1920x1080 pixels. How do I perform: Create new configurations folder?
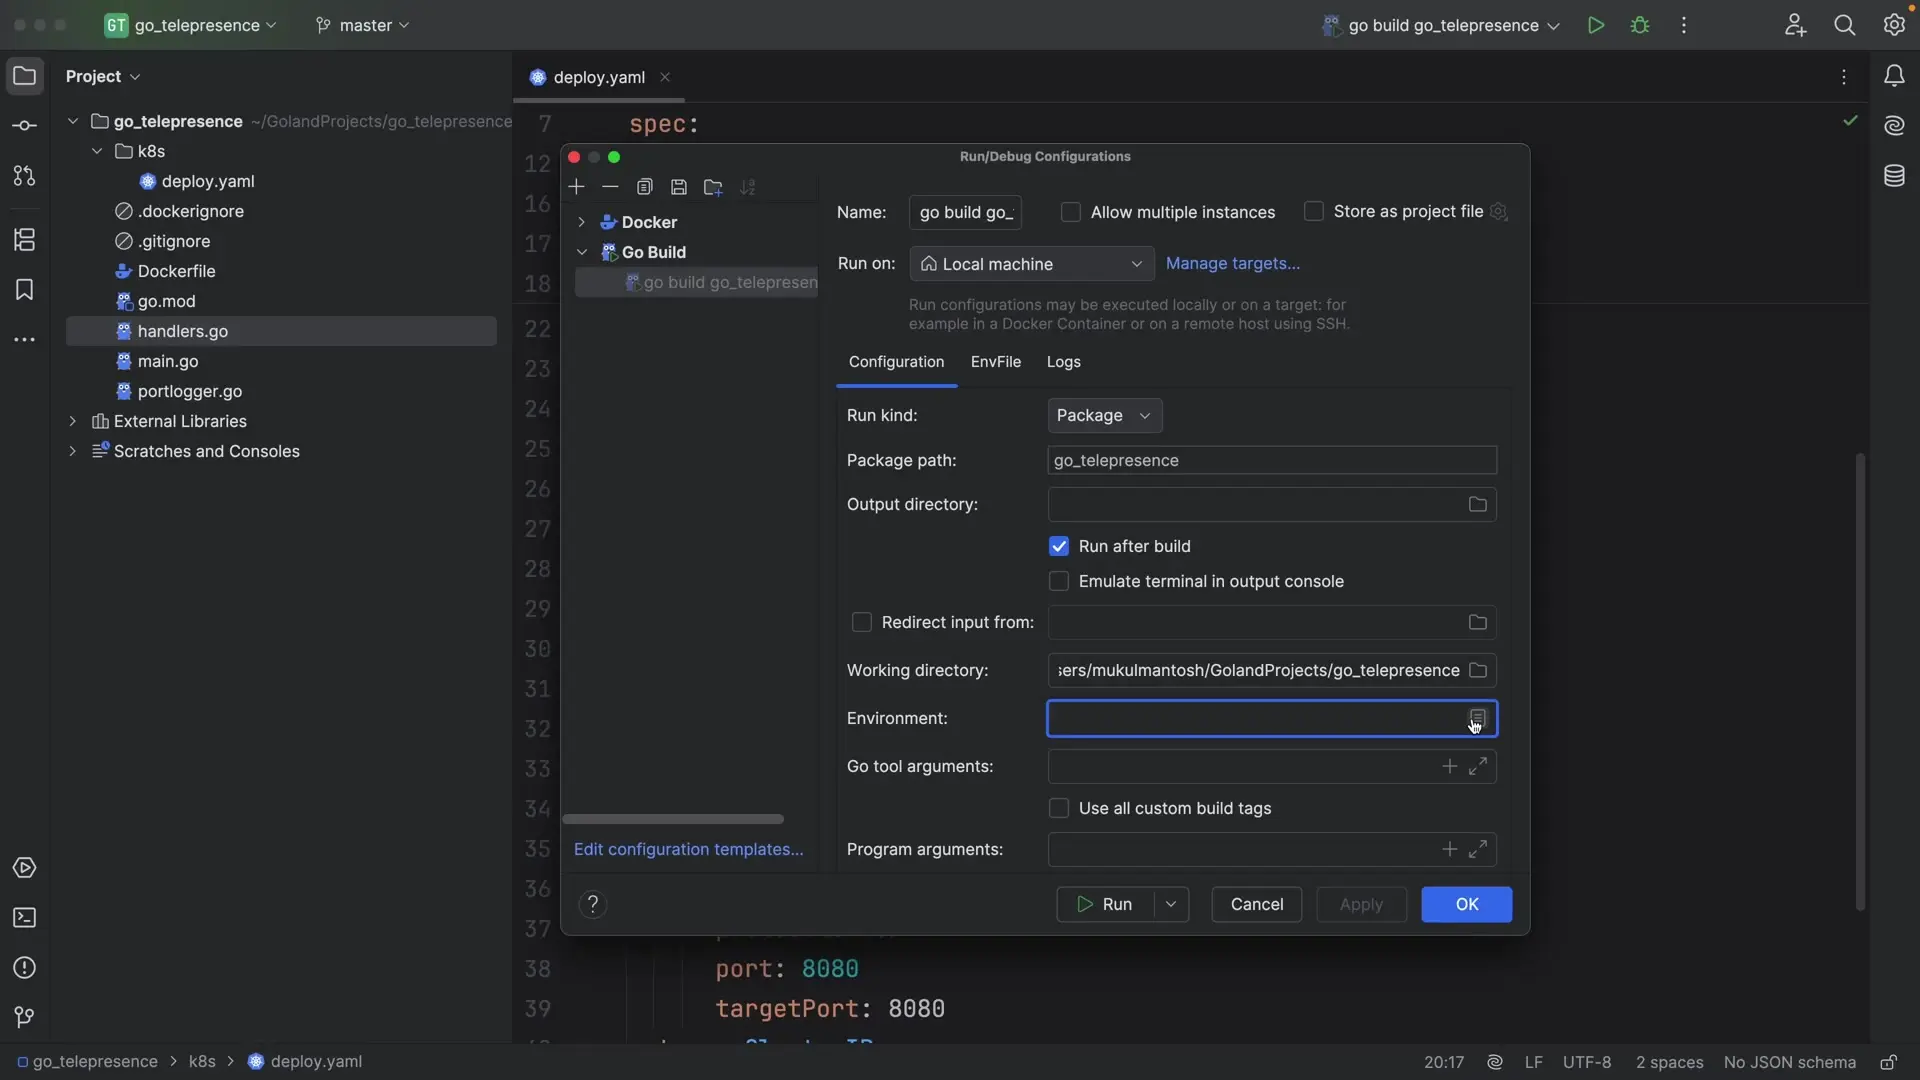(x=713, y=187)
